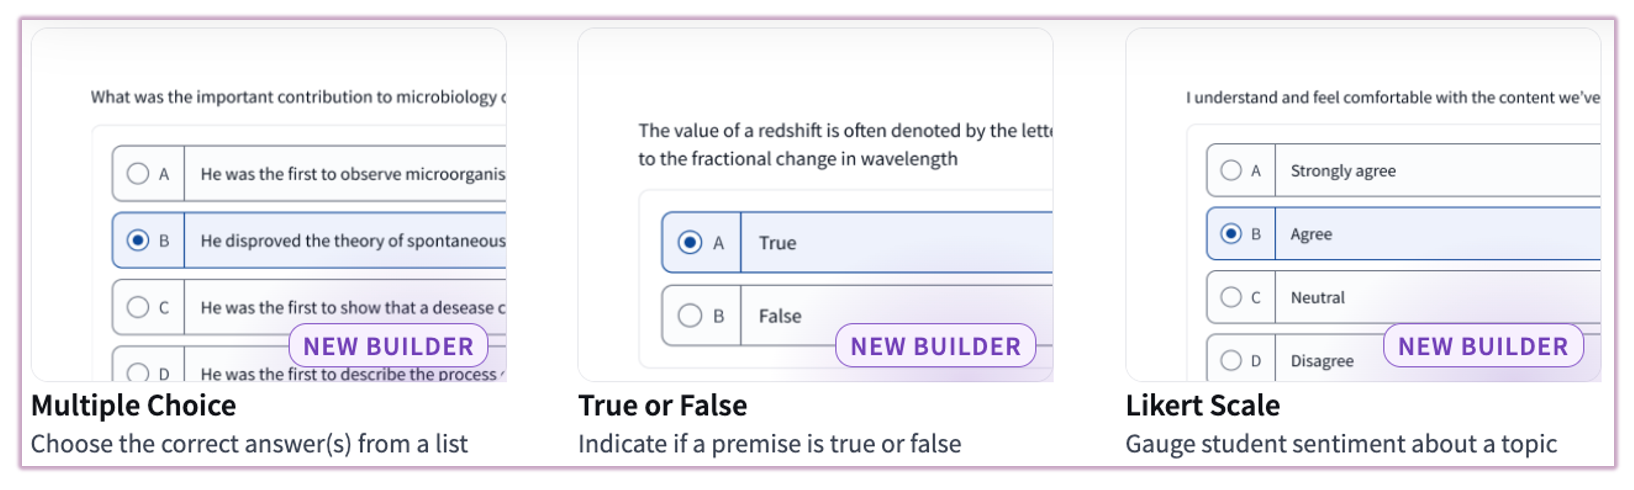The image size is (1634, 490).
Task: Click NEW BUILDER badge on Likert Scale
Action: 1483,346
